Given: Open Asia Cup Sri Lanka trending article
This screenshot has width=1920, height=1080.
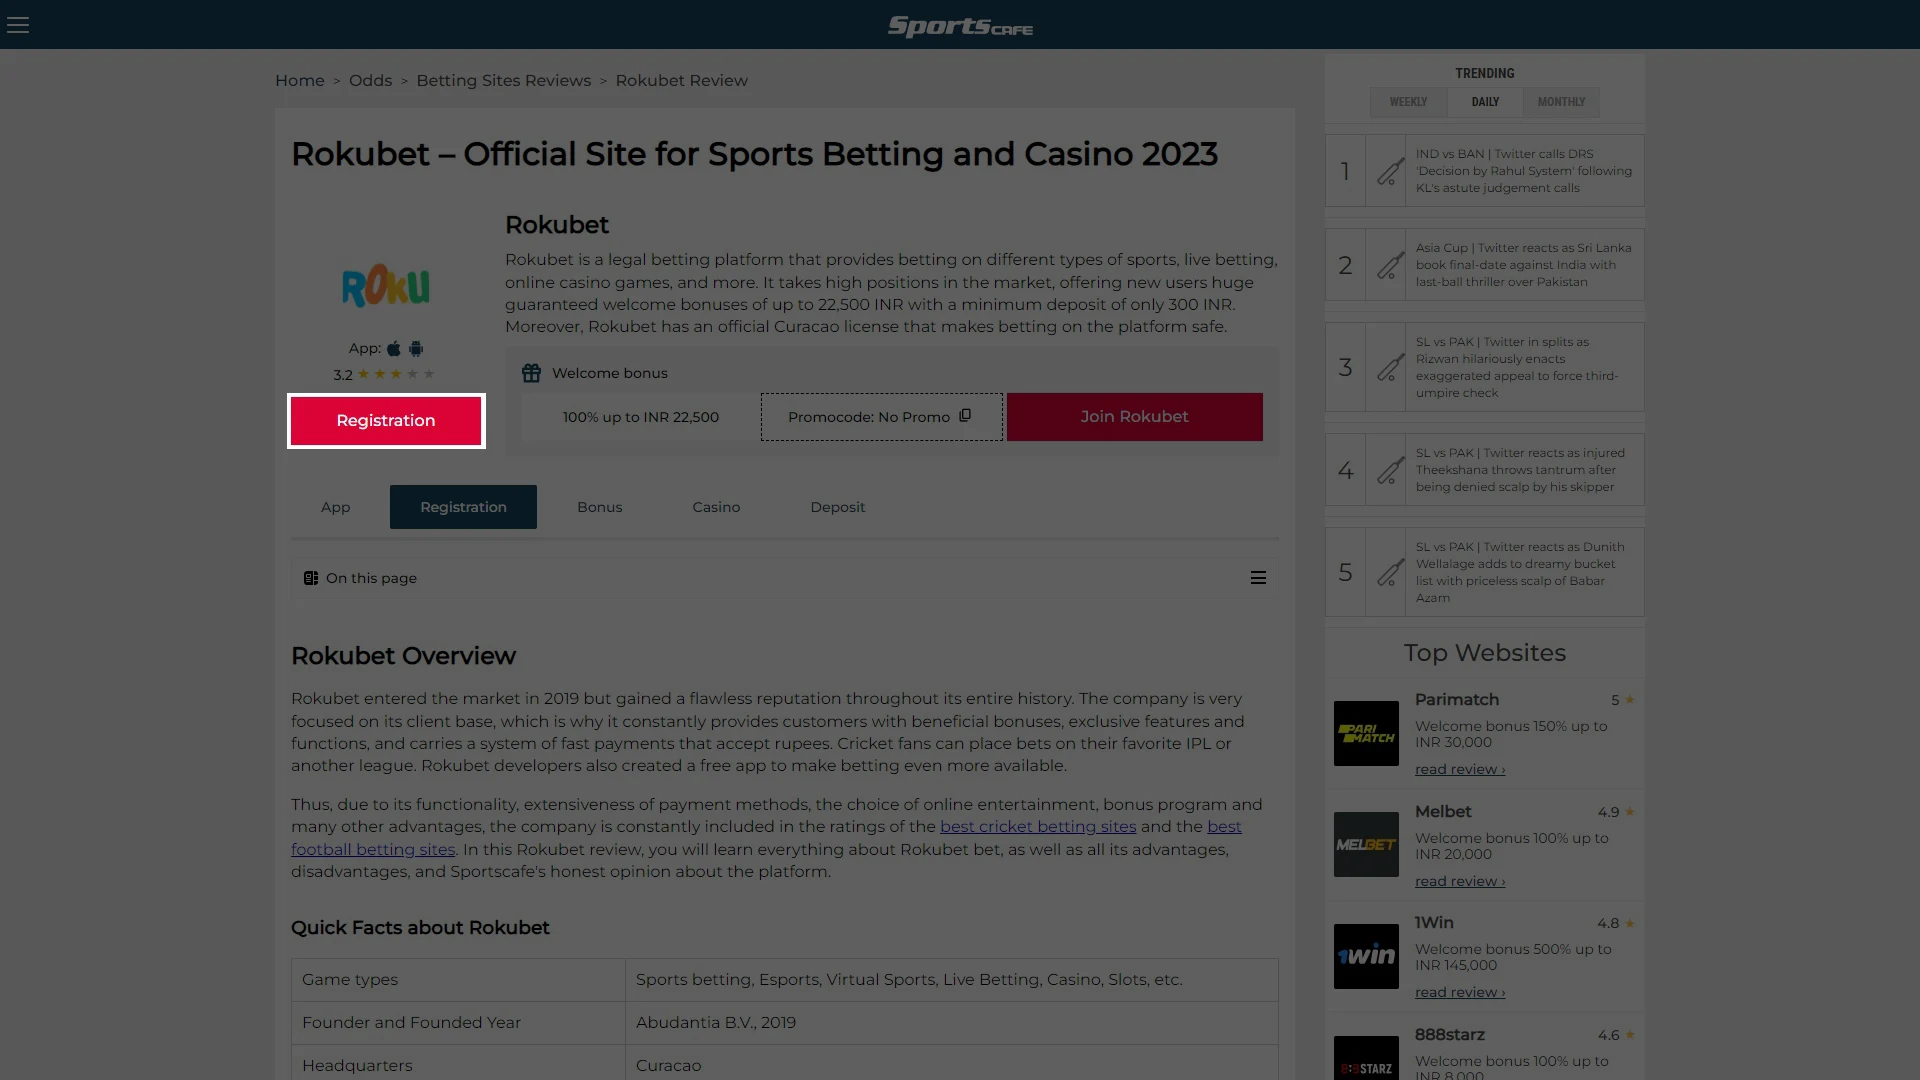Looking at the screenshot, I should click(1524, 265).
